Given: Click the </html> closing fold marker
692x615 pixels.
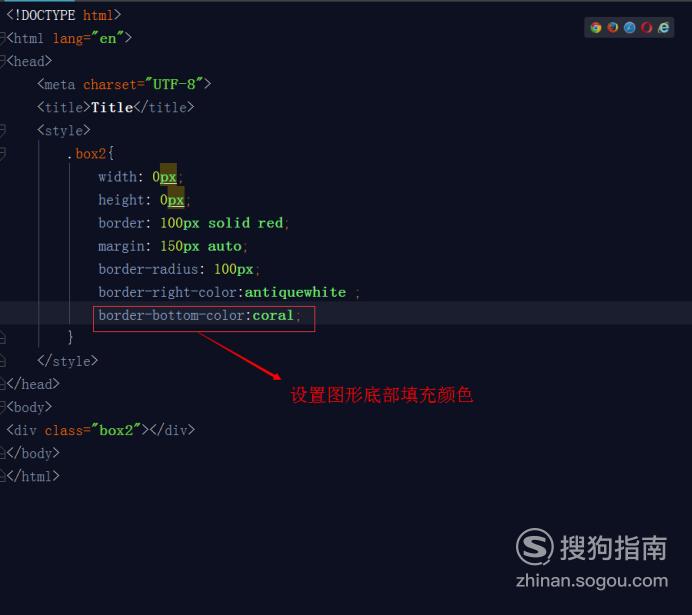Looking at the screenshot, I should [3, 476].
